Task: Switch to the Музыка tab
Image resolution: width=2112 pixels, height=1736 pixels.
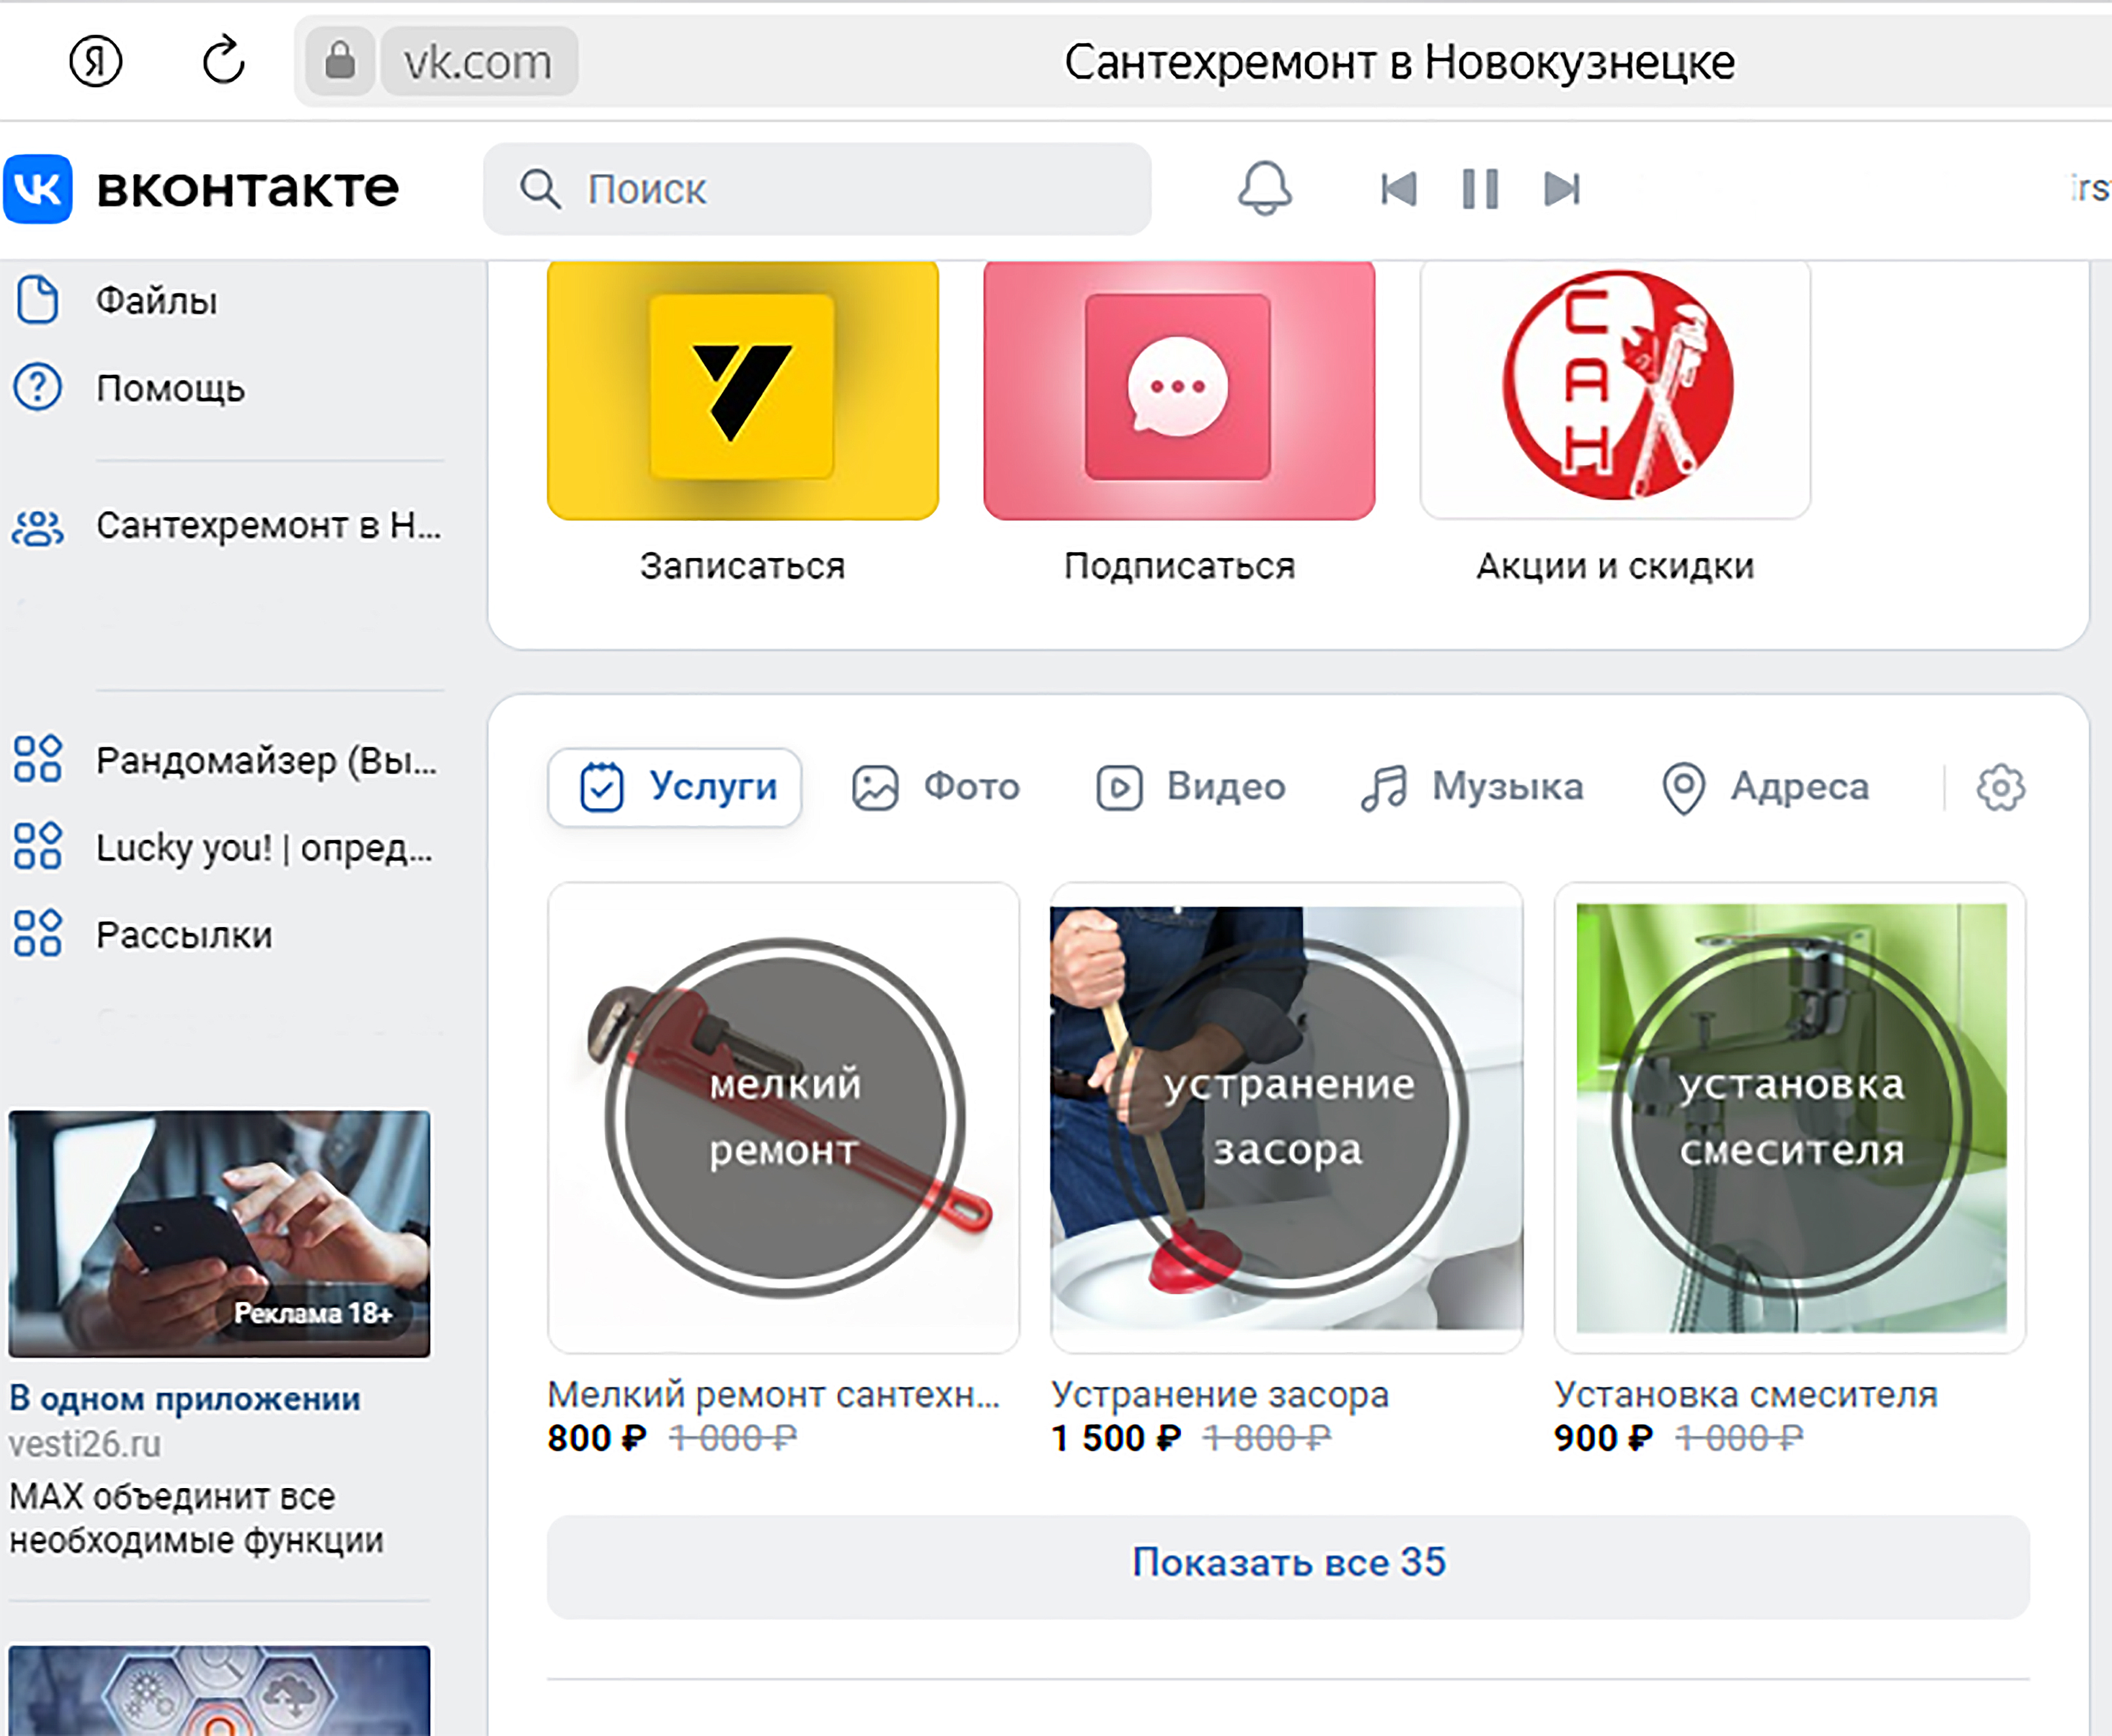Action: (x=1472, y=787)
